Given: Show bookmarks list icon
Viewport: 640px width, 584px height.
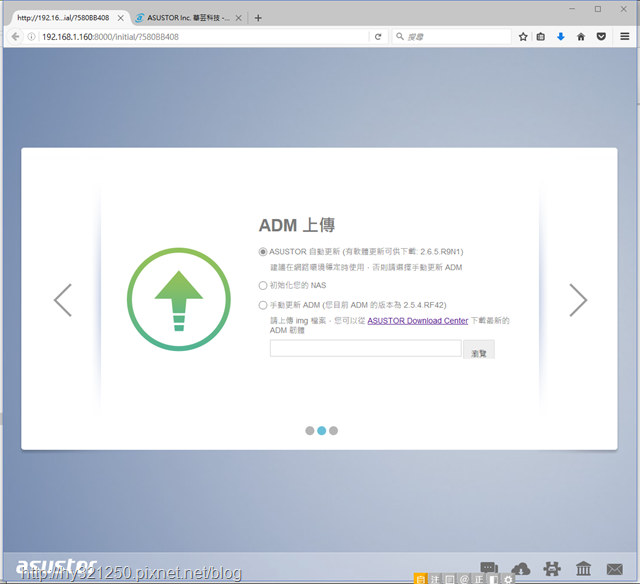Looking at the screenshot, I should coord(541,37).
